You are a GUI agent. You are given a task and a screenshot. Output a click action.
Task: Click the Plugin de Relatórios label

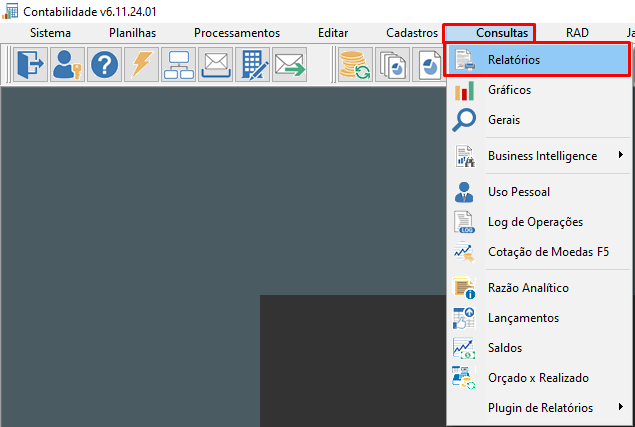(541, 408)
